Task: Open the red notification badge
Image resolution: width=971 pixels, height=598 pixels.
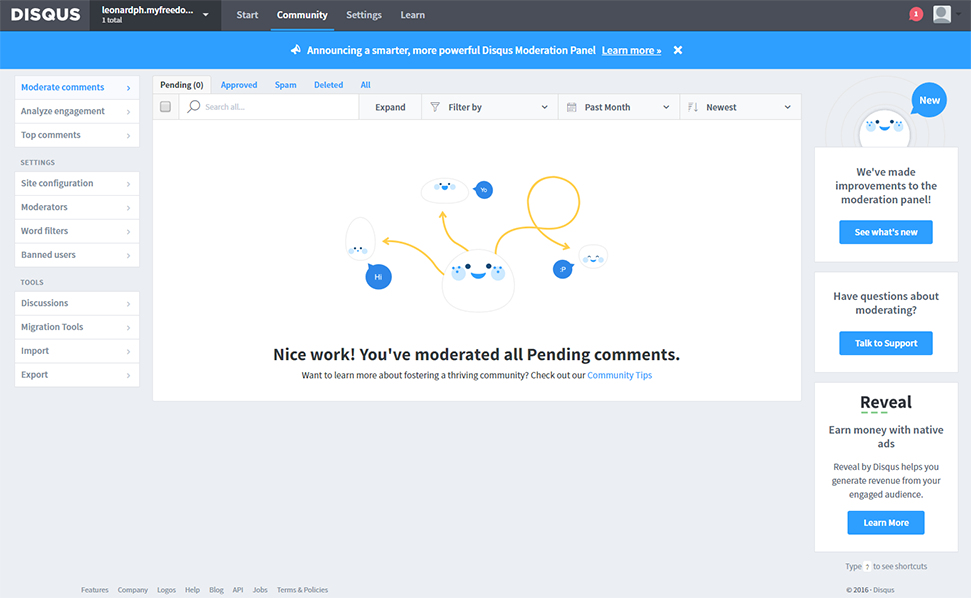Action: pos(916,14)
